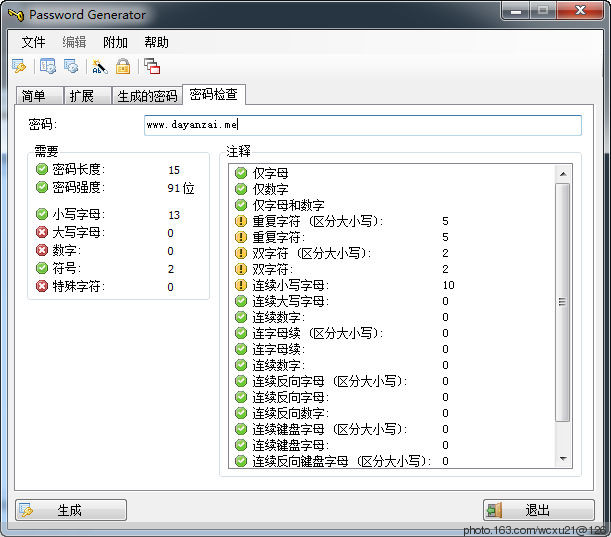Open the 编辑 menu
The height and width of the screenshot is (537, 611).
[74, 42]
